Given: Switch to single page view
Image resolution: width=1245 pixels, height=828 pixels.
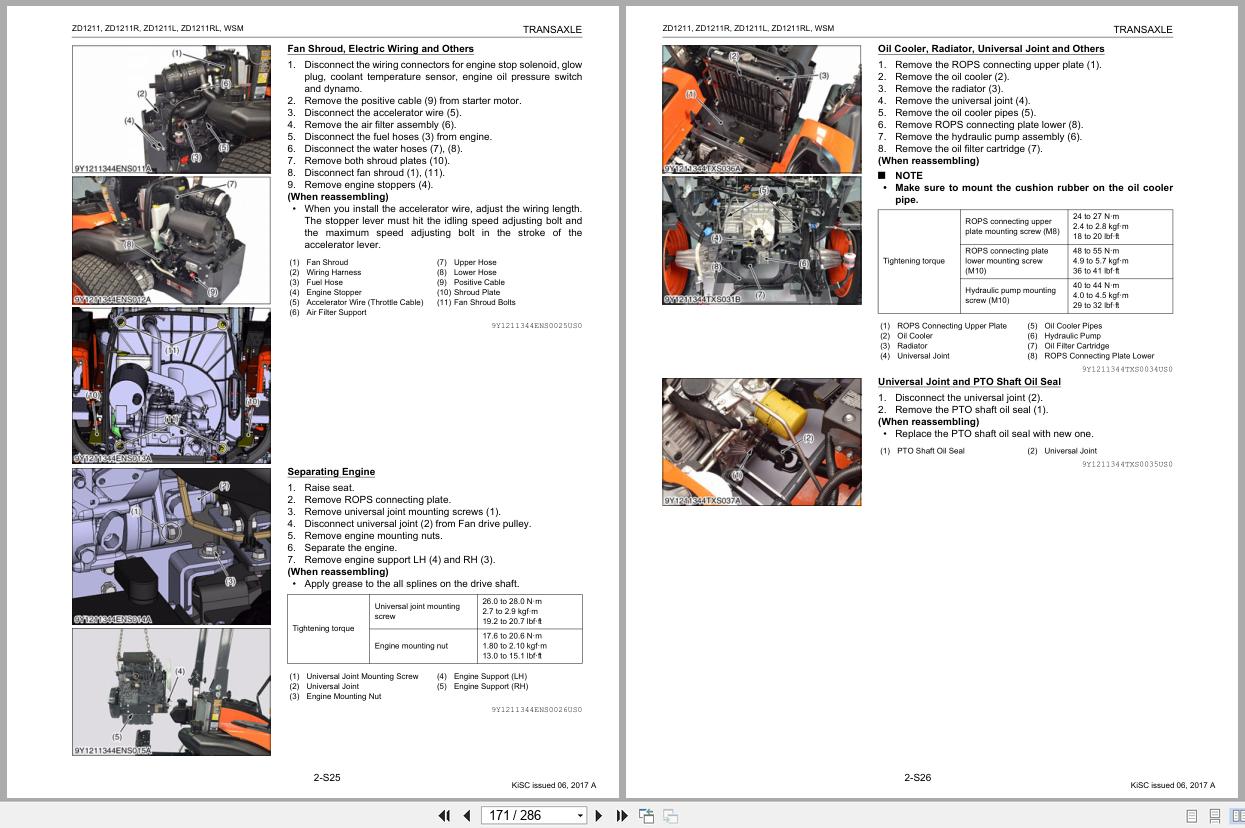Looking at the screenshot, I should click(1192, 816).
